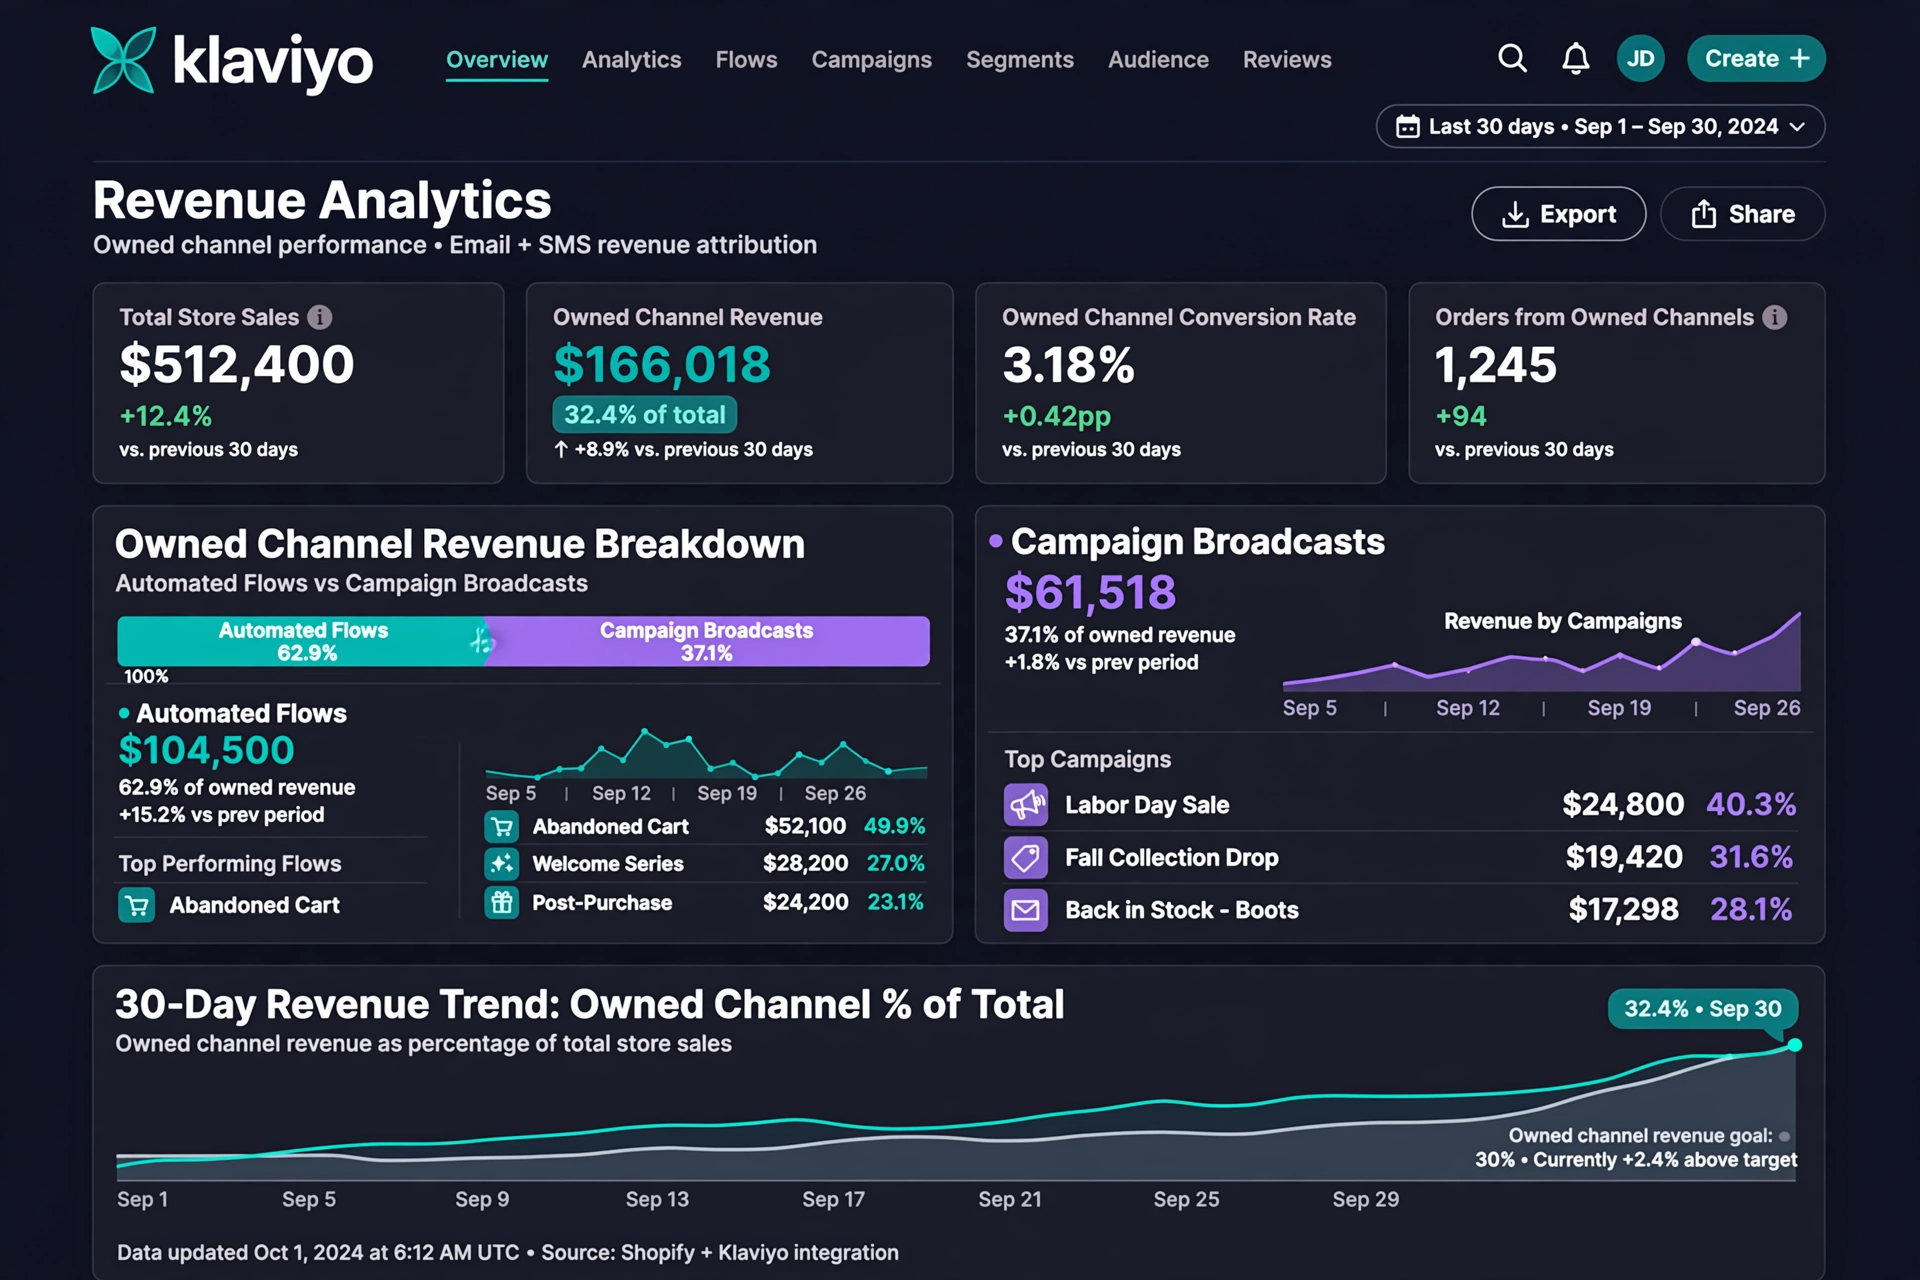This screenshot has width=1920, height=1280.
Task: Click the Data updated Oct 1, 2024 footer text
Action: 508,1253
